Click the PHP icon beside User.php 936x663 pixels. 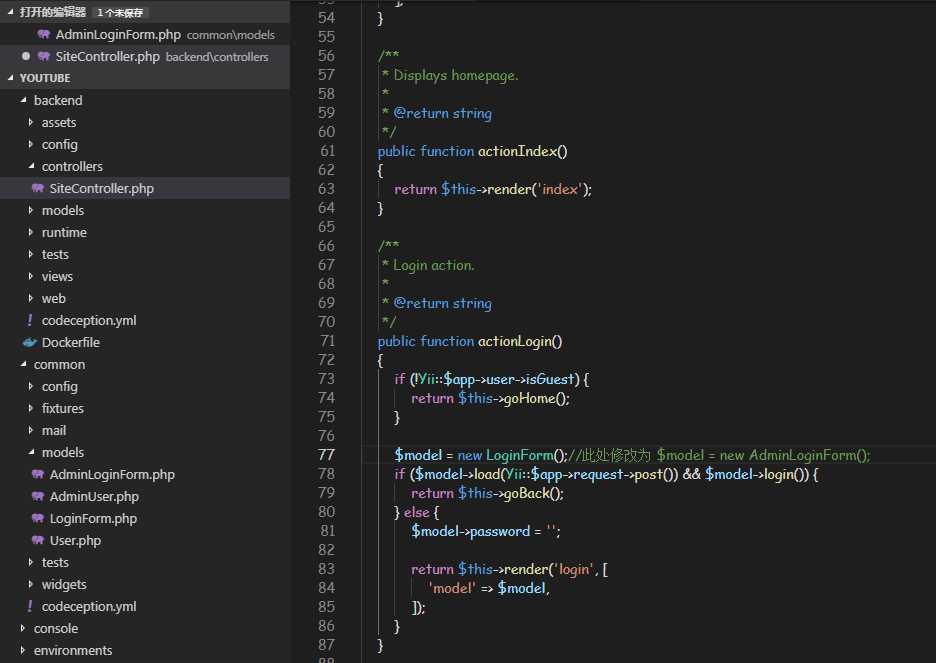coord(38,540)
